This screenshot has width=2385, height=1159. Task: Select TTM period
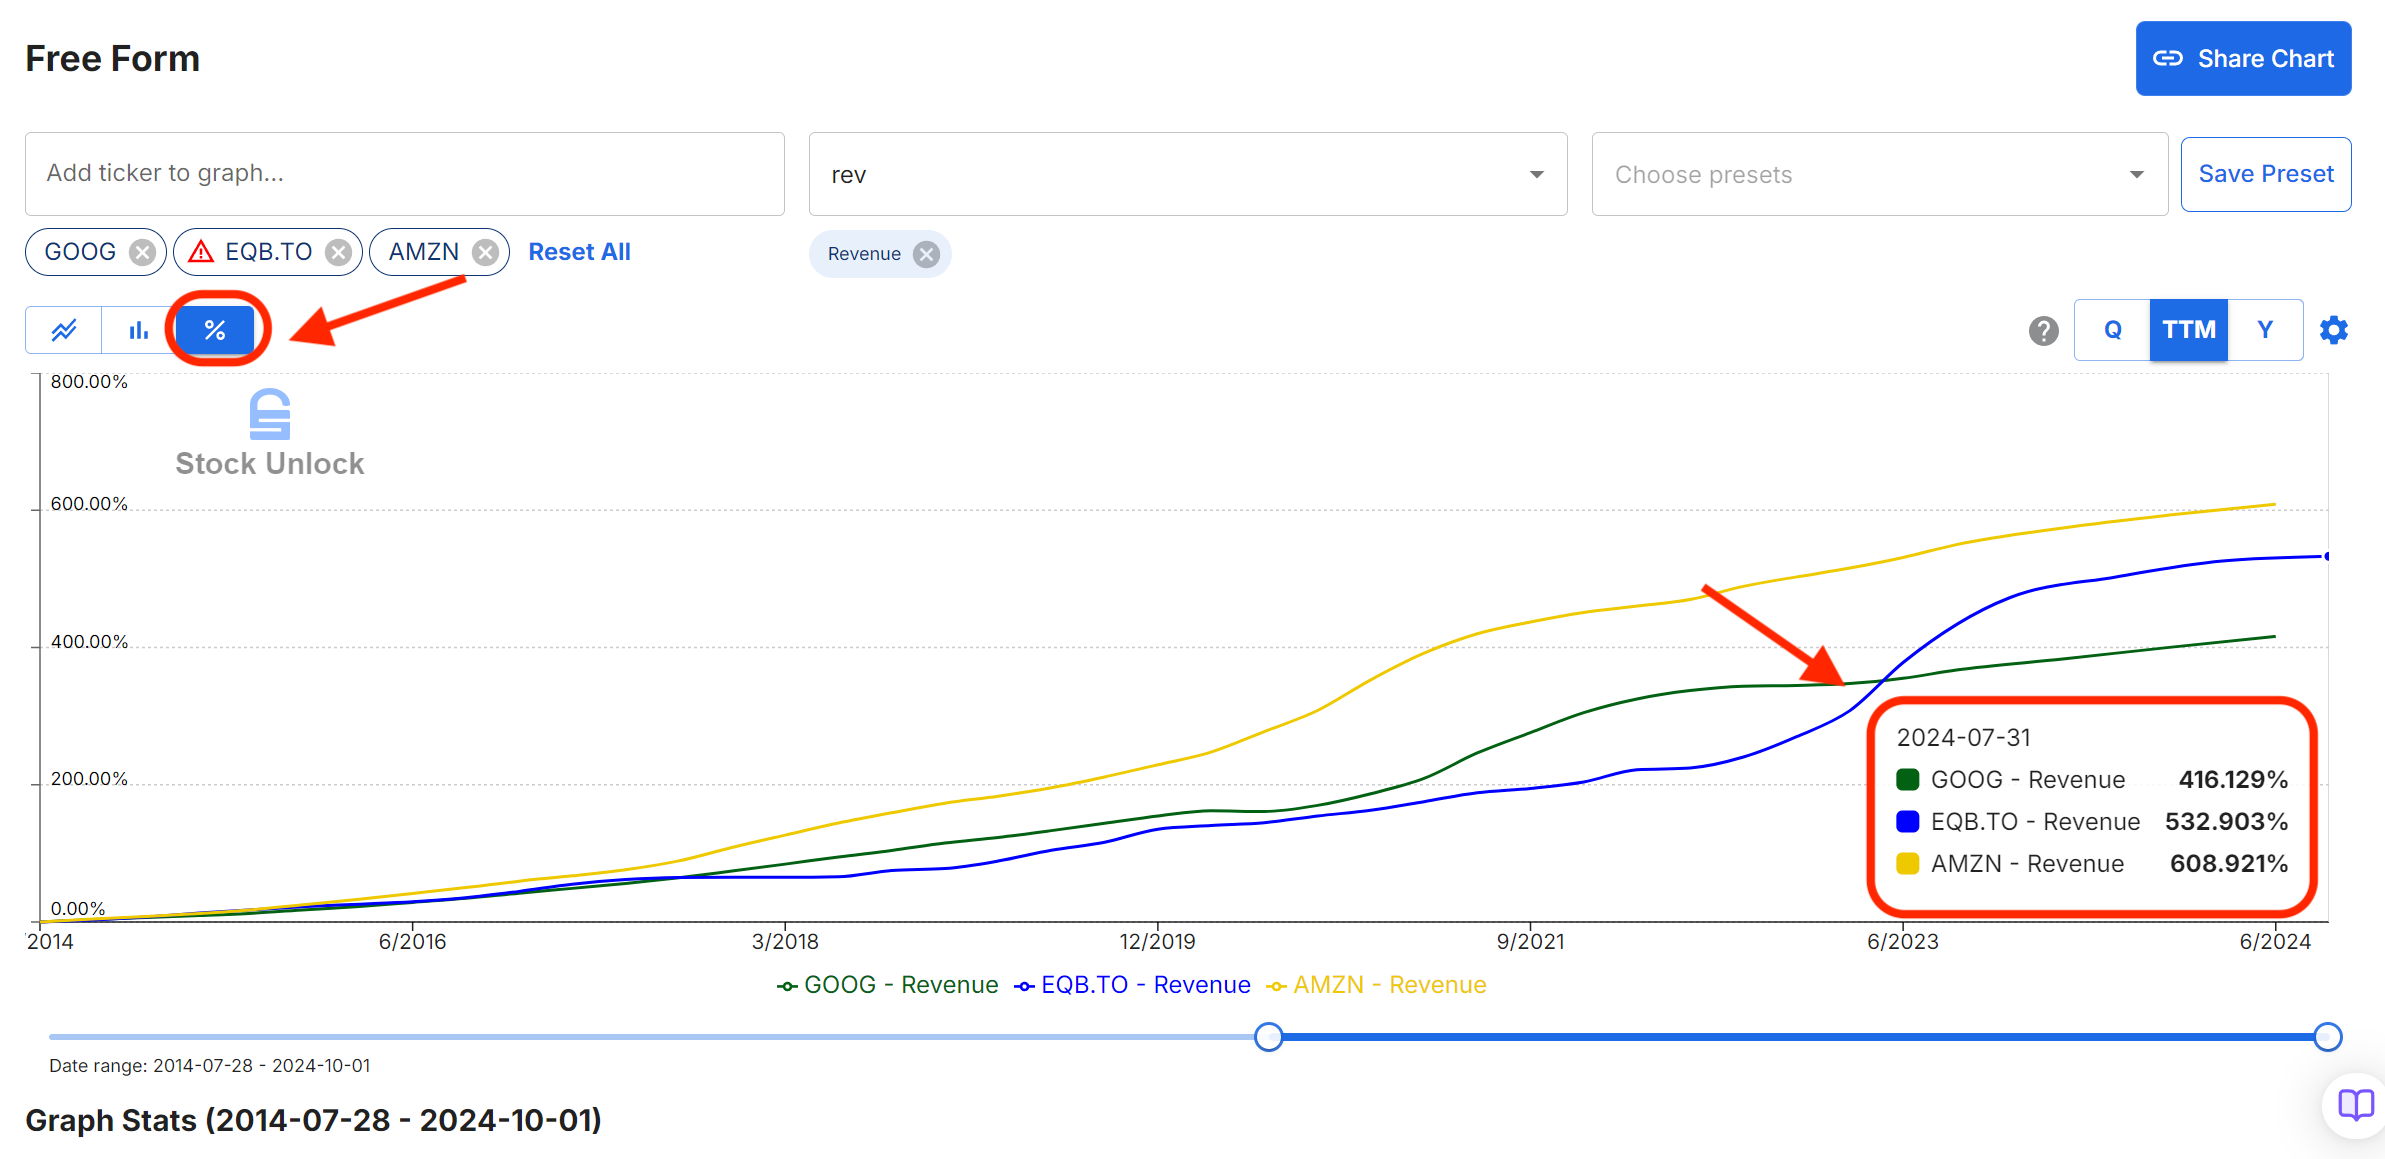click(2189, 330)
